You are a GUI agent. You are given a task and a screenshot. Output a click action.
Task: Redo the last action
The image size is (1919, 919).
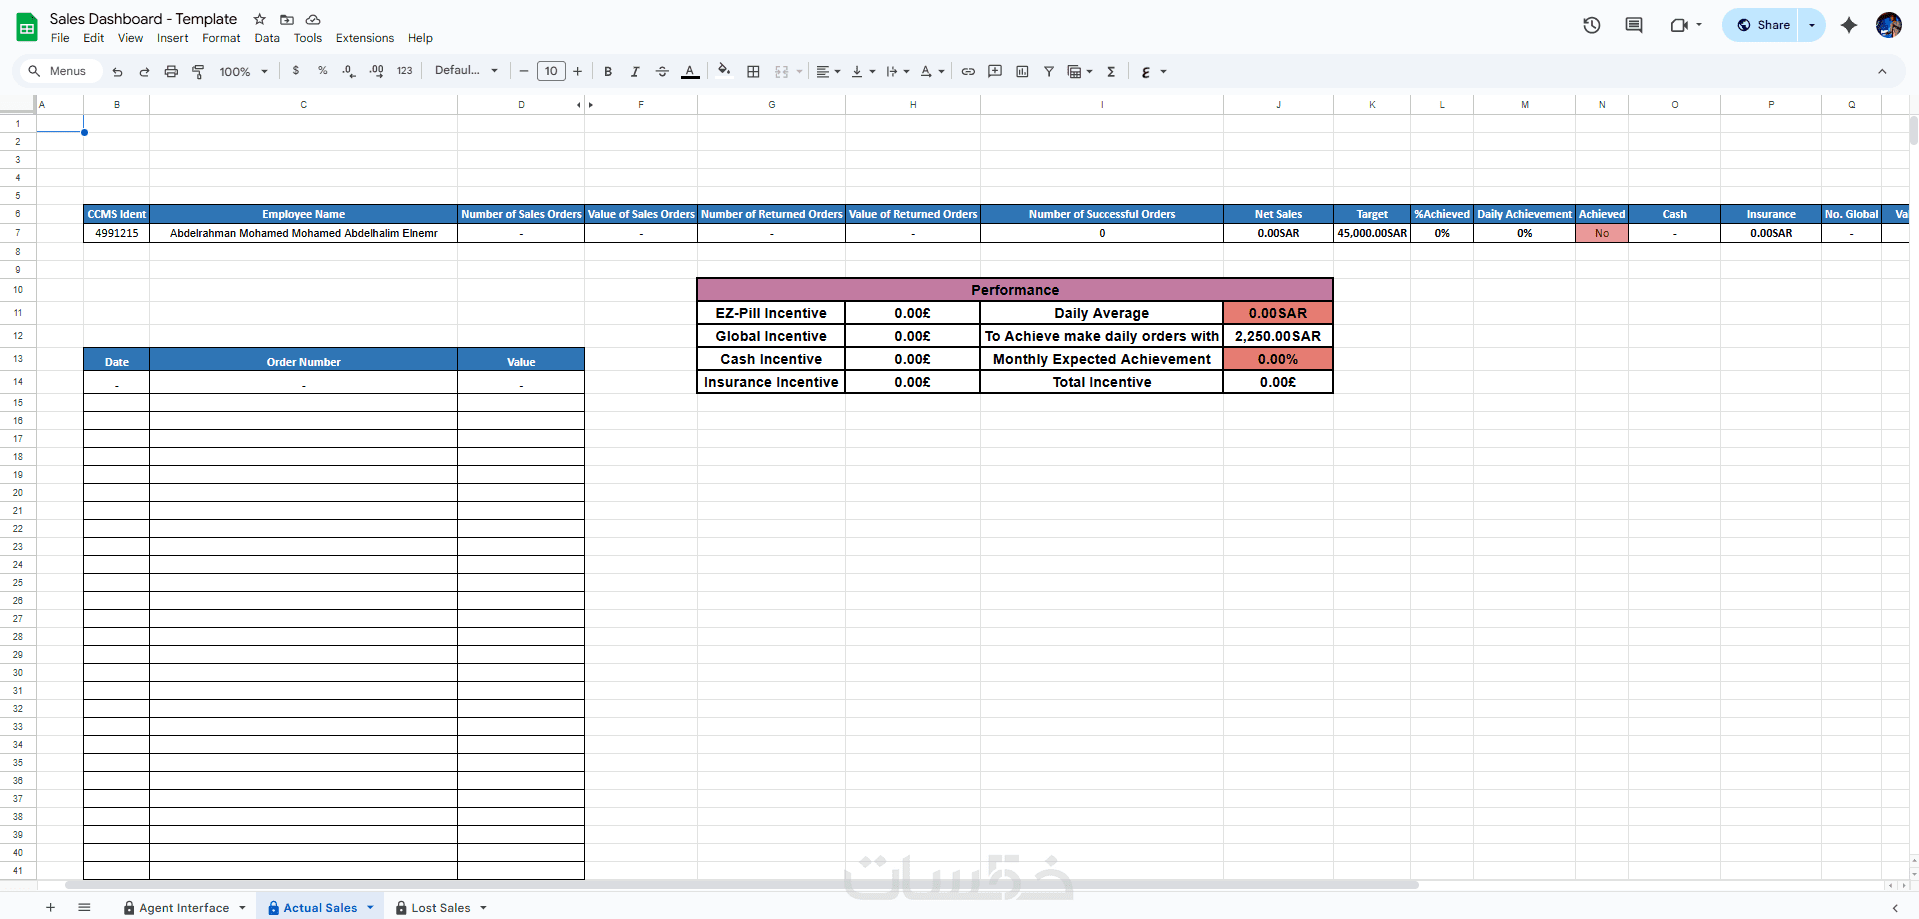point(144,72)
